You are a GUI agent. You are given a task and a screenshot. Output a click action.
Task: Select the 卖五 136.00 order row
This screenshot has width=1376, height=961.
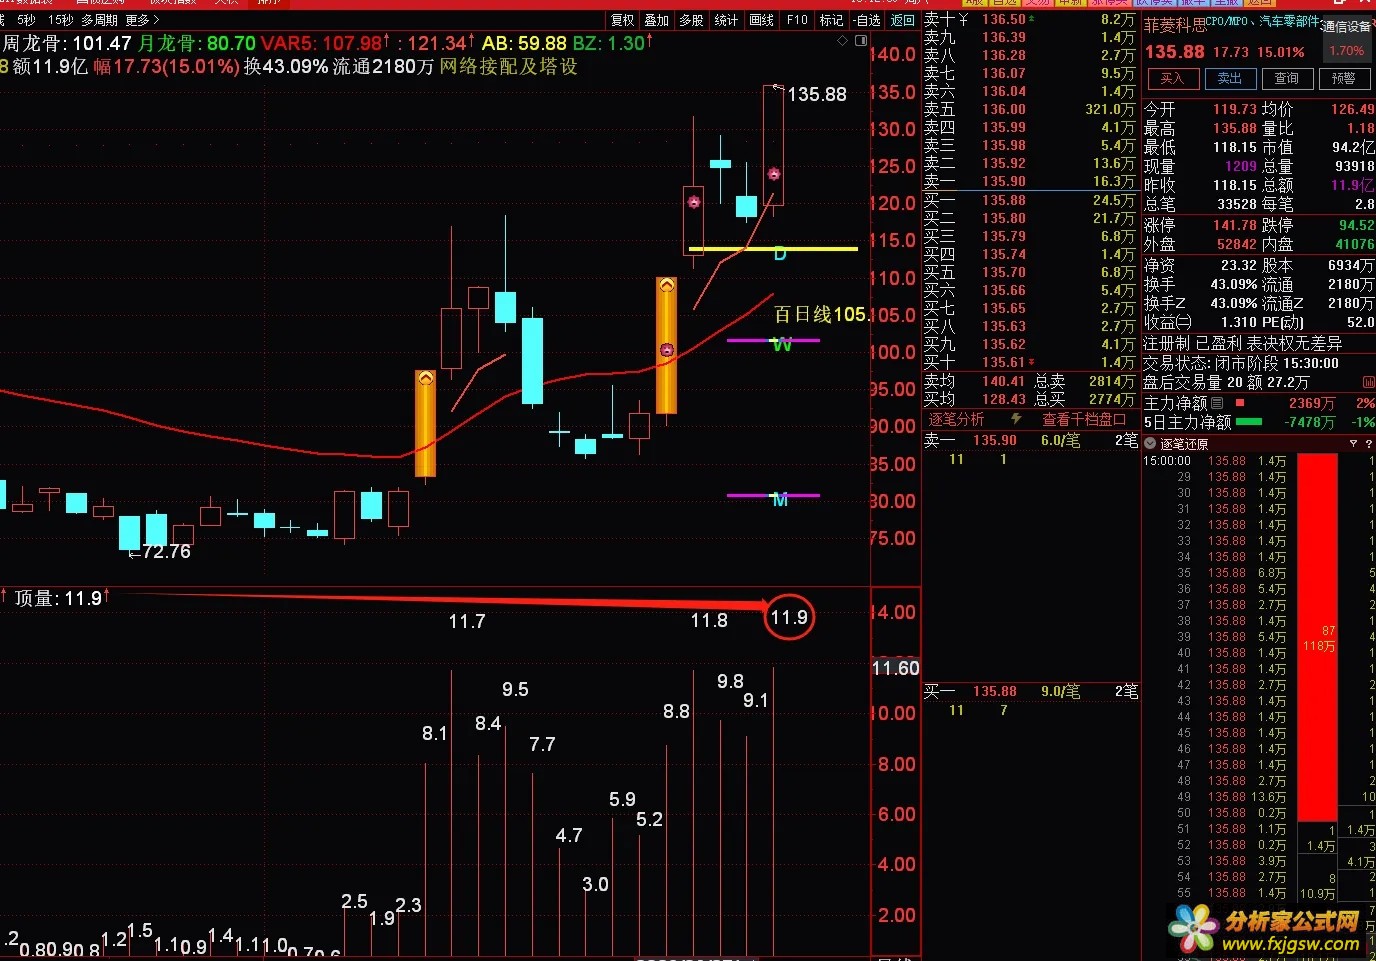1030,109
